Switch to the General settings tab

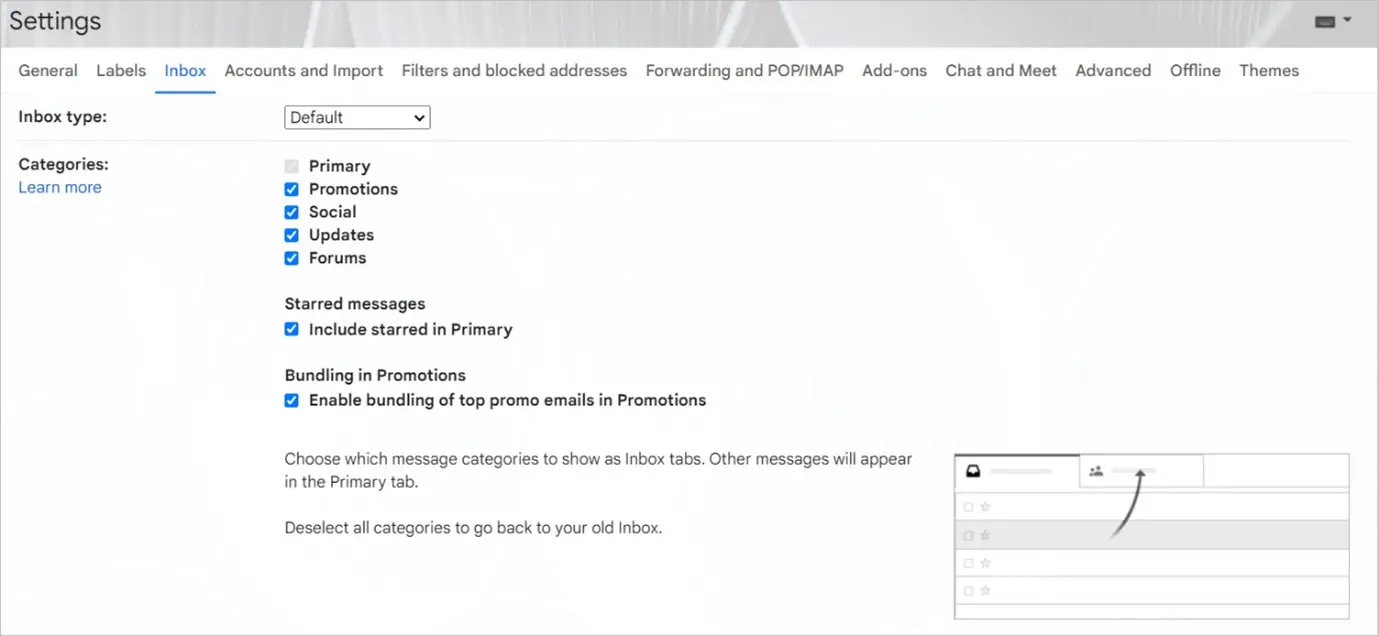point(48,71)
